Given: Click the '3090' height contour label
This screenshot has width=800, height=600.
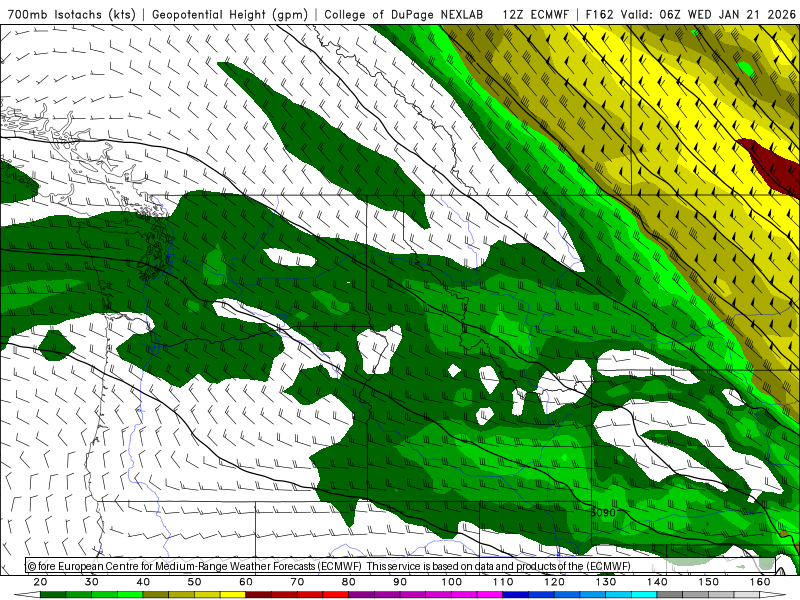Looking at the screenshot, I should [603, 513].
